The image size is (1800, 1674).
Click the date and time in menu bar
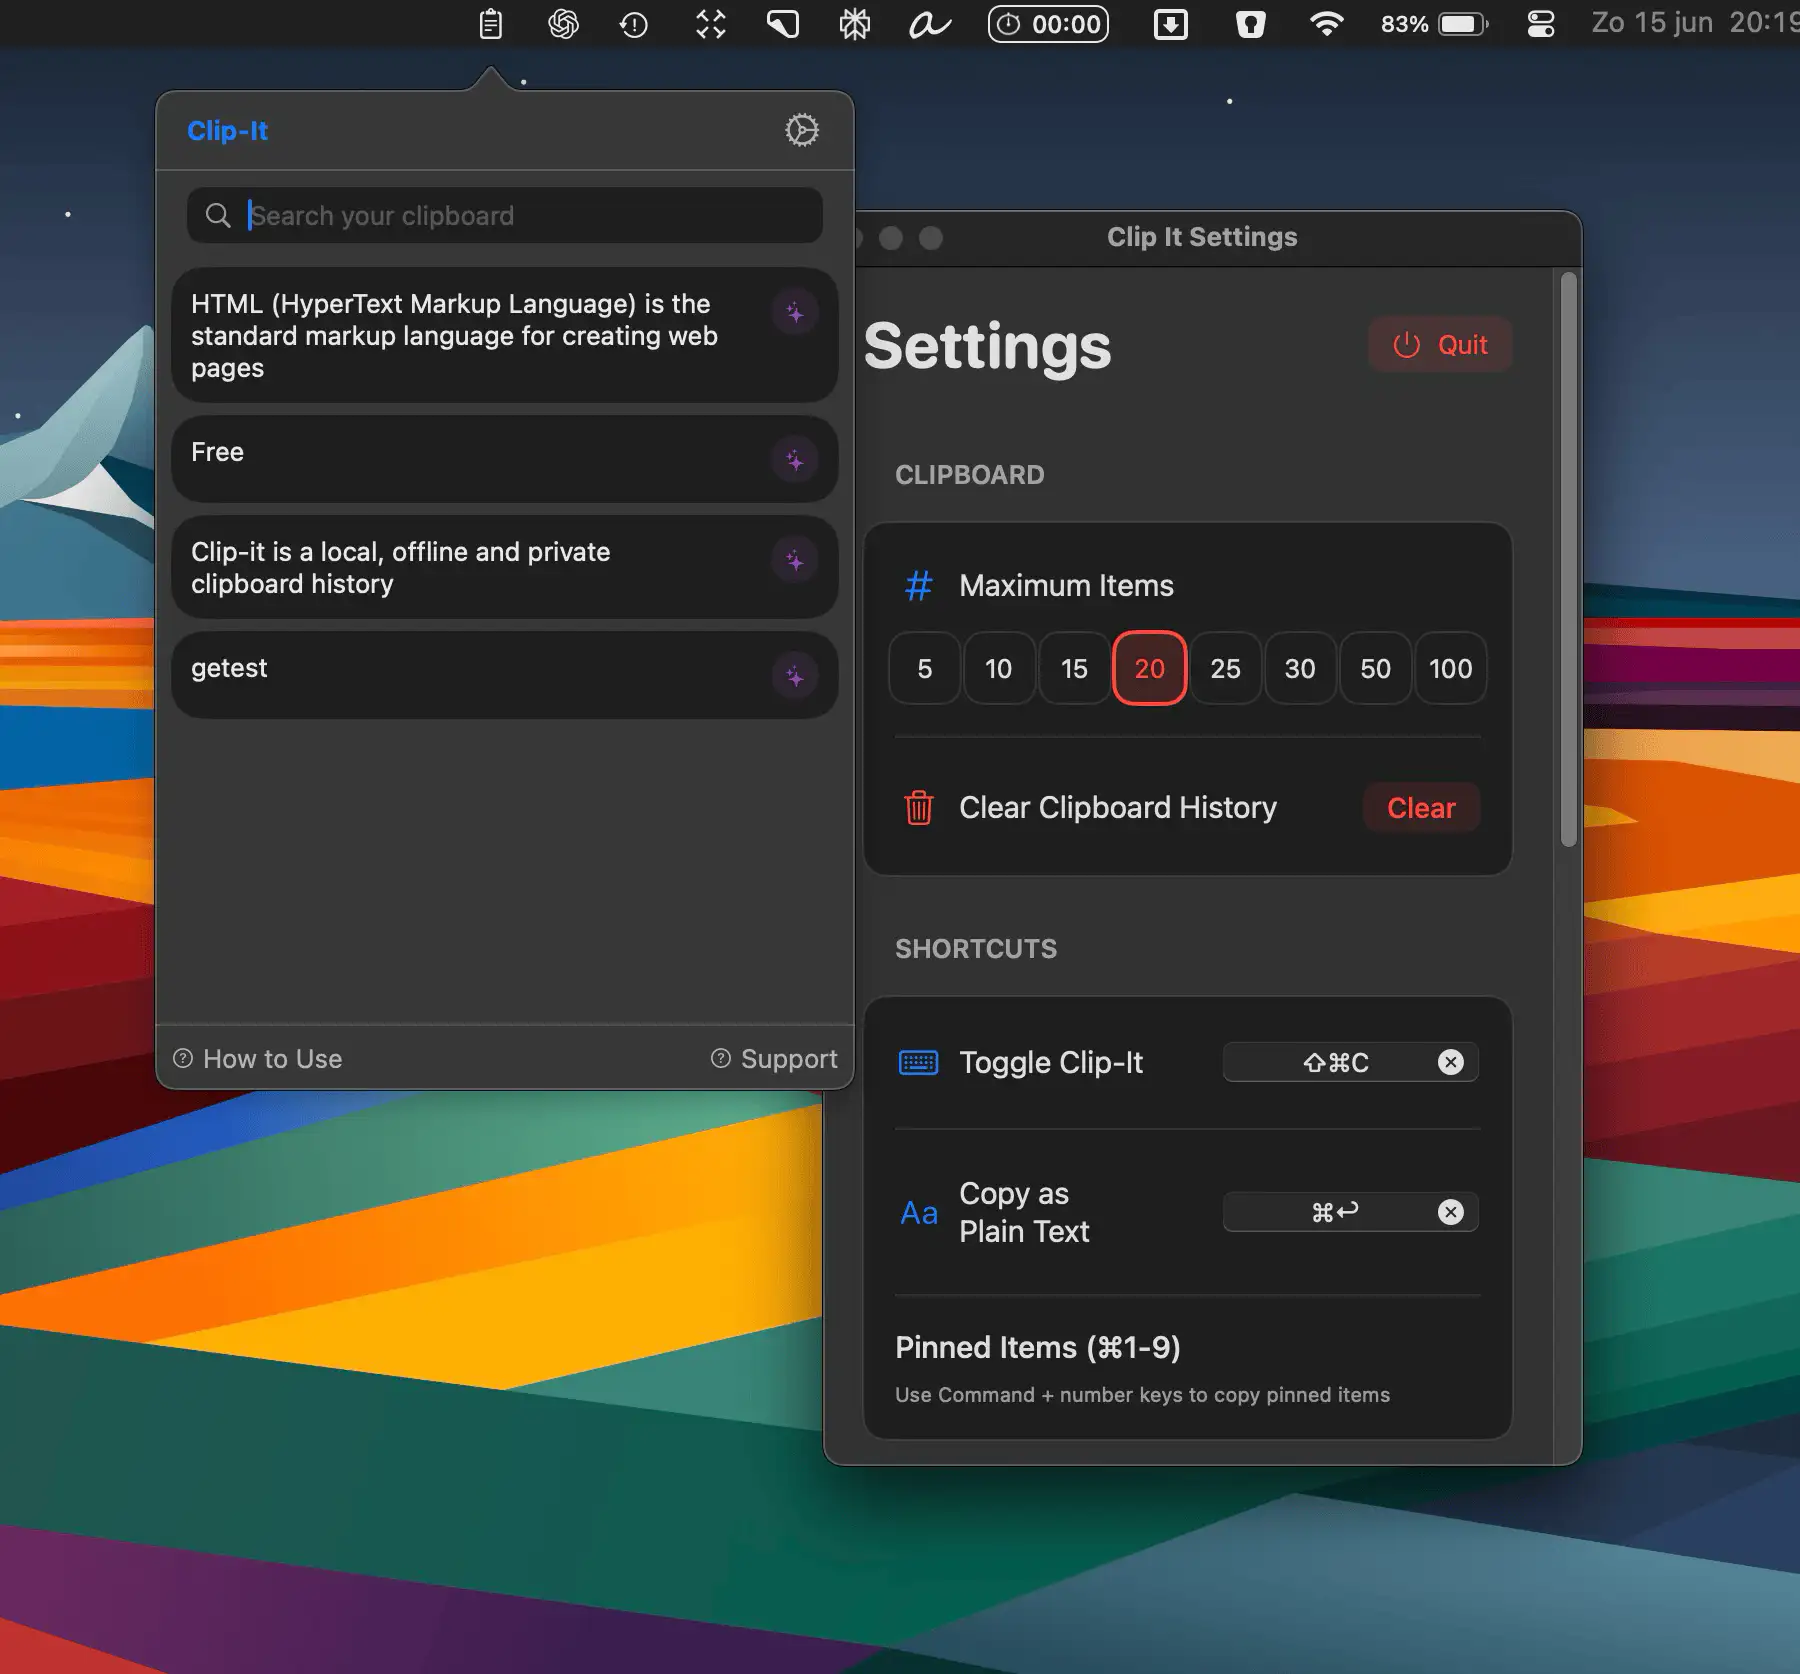1695,23
